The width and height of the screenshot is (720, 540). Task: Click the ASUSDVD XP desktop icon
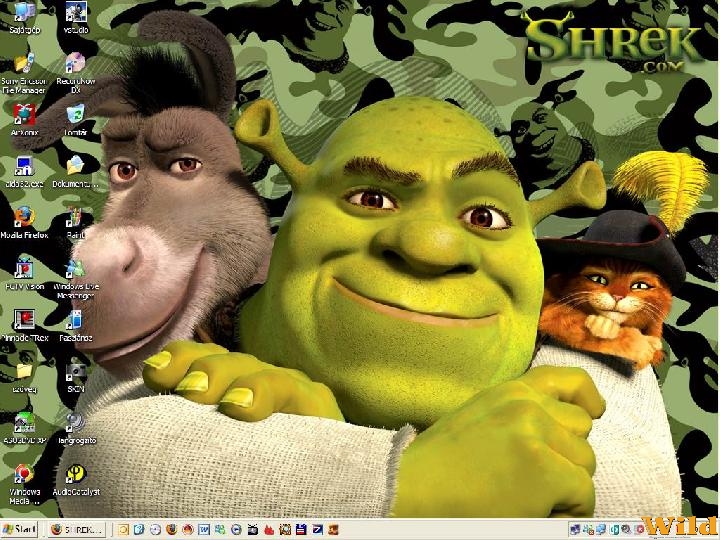24,429
